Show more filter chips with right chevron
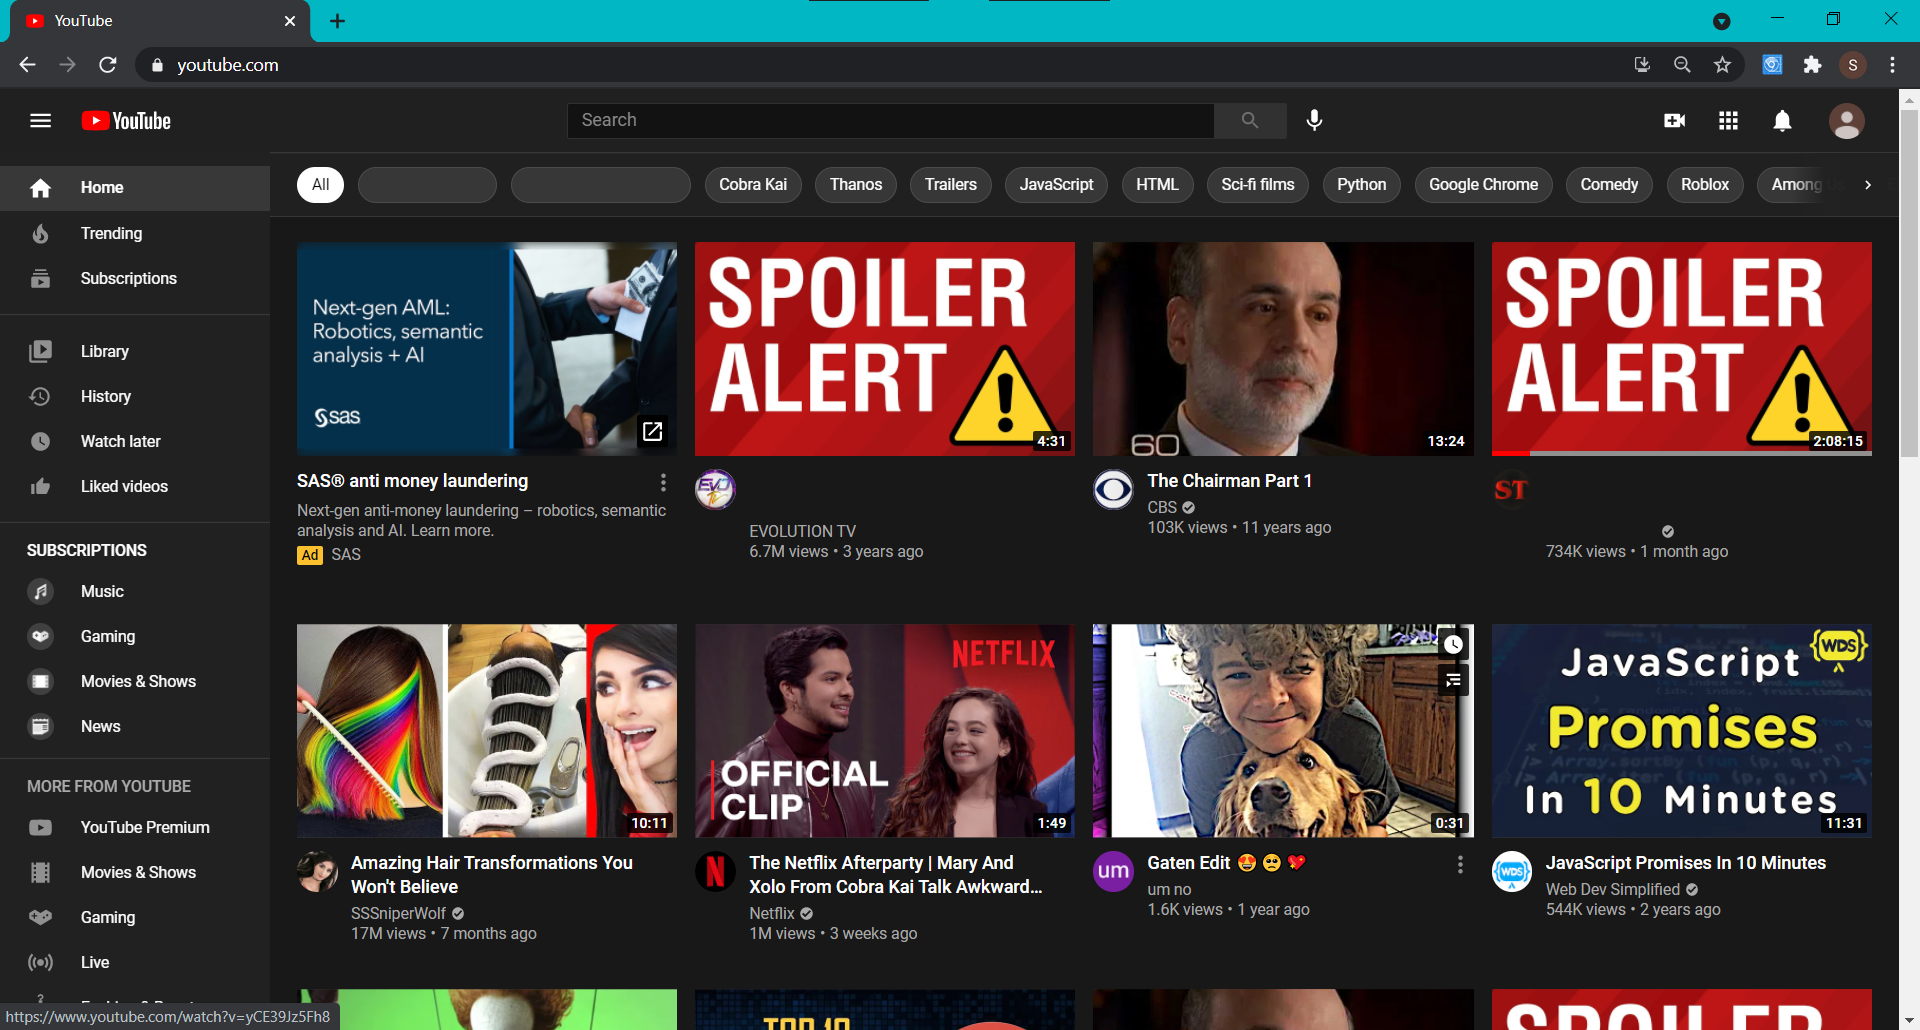 1867,185
